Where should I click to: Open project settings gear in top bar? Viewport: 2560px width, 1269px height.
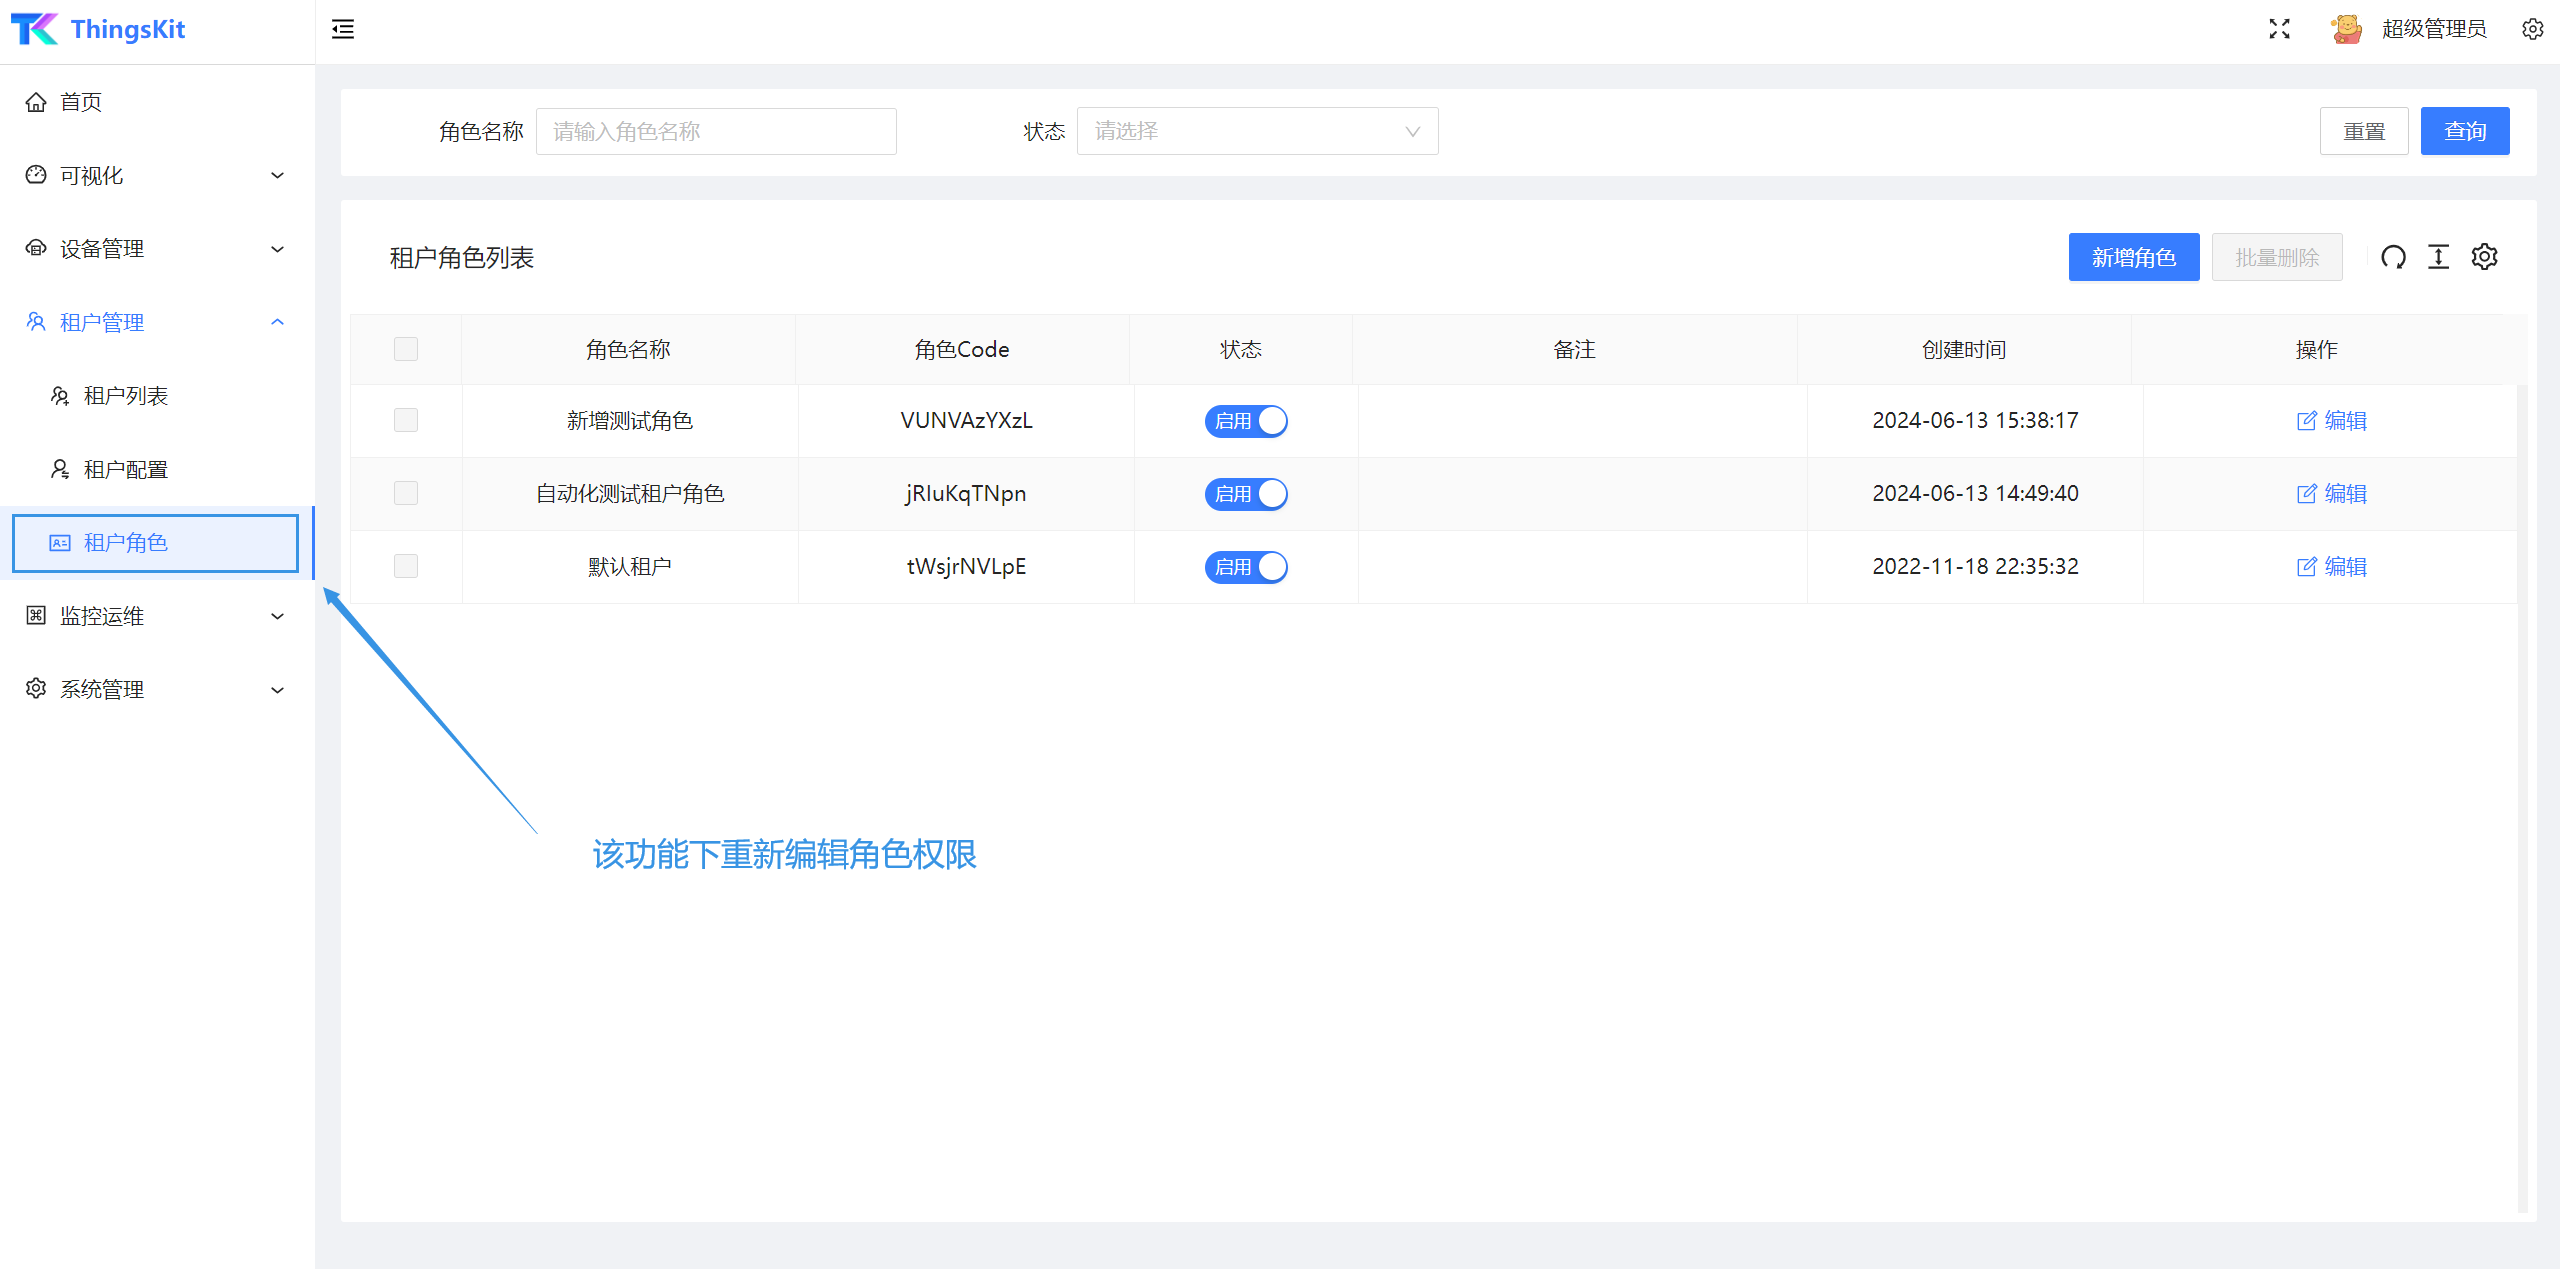(2532, 29)
